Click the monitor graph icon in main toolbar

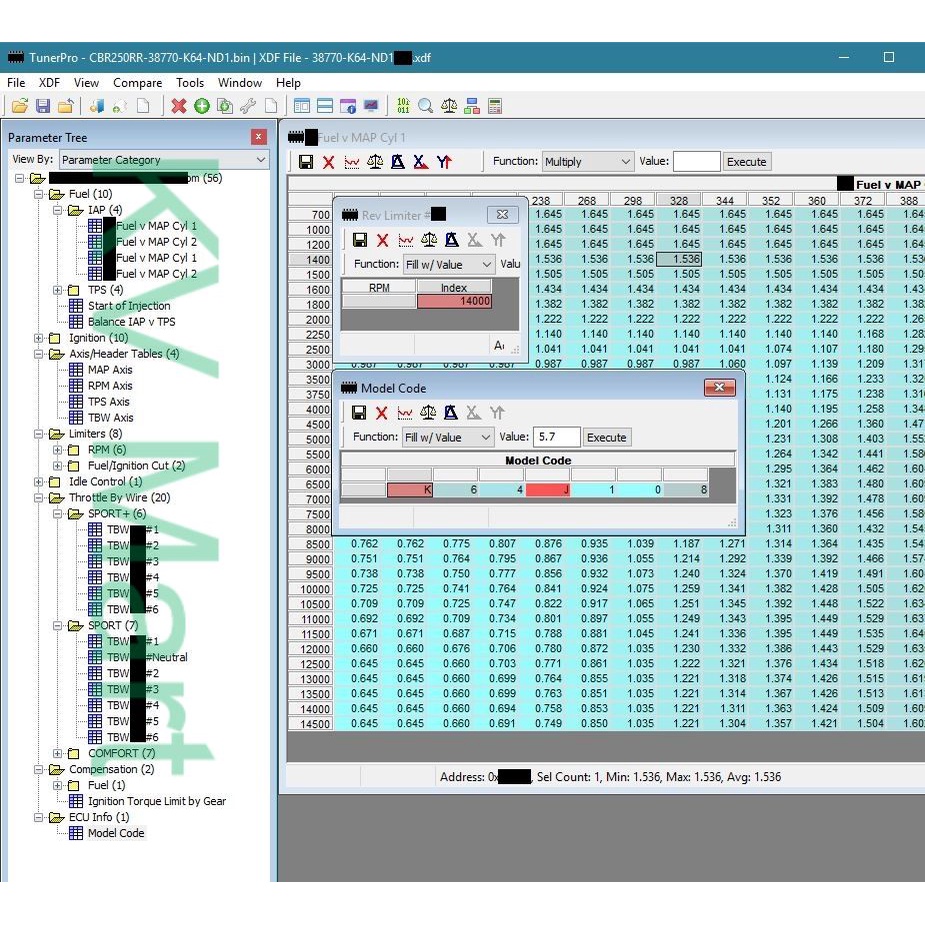point(370,106)
